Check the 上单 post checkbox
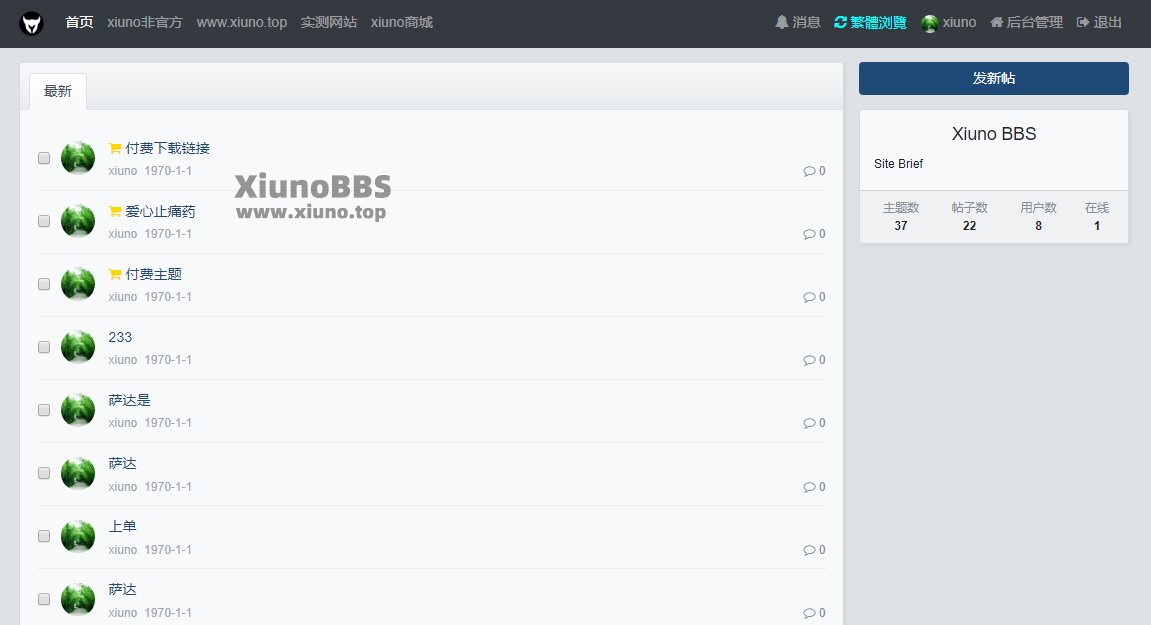Image resolution: width=1151 pixels, height=625 pixels. [44, 537]
